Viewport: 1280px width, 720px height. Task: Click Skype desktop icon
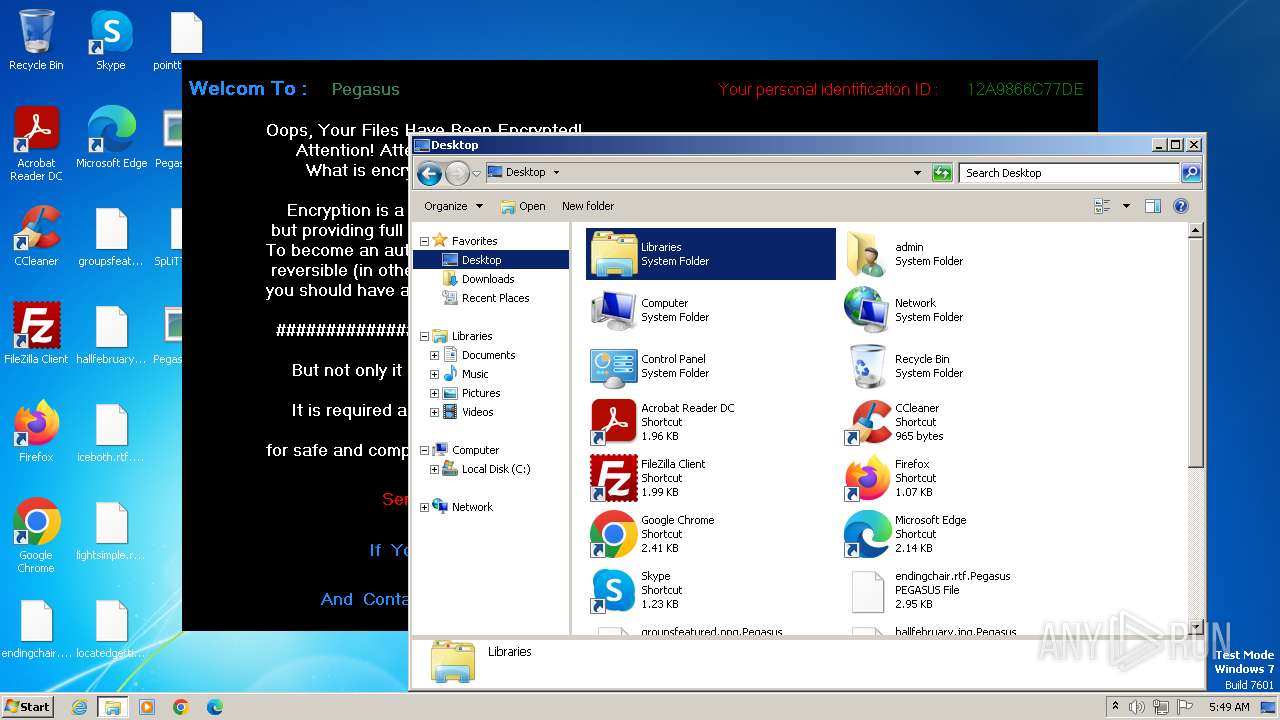pyautogui.click(x=110, y=40)
